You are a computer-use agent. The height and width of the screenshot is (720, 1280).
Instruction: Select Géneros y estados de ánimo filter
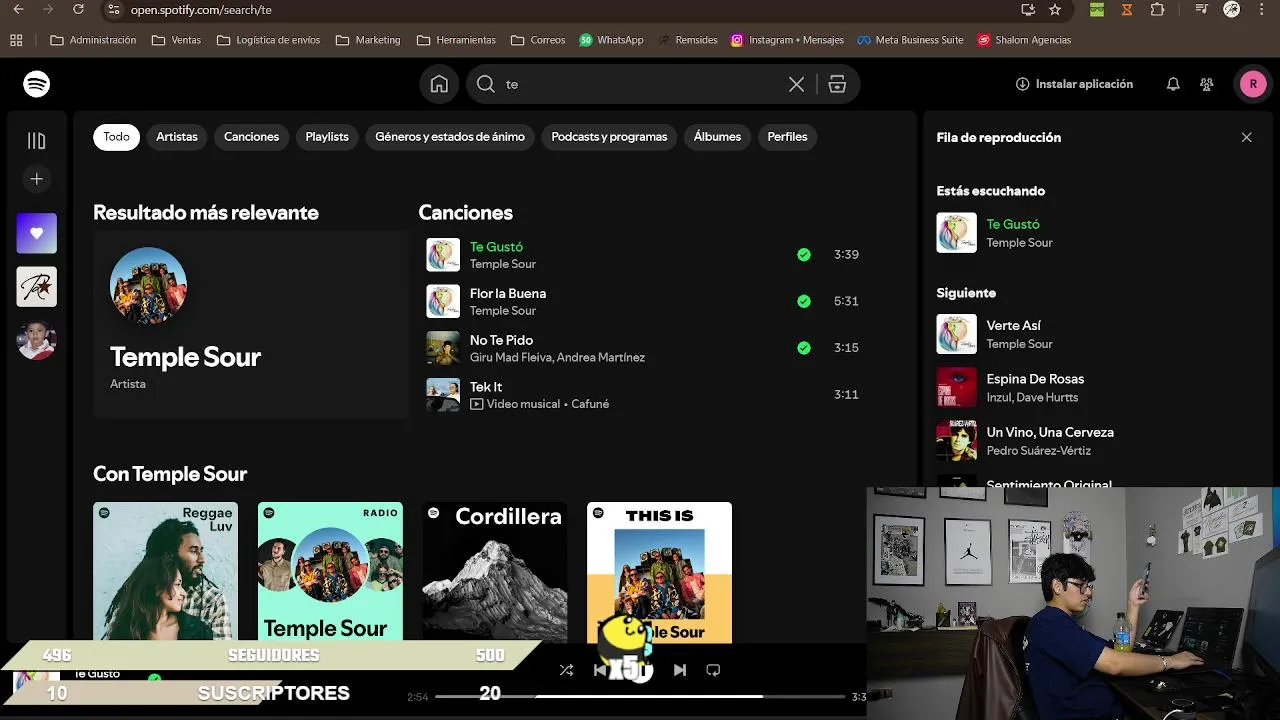450,137
